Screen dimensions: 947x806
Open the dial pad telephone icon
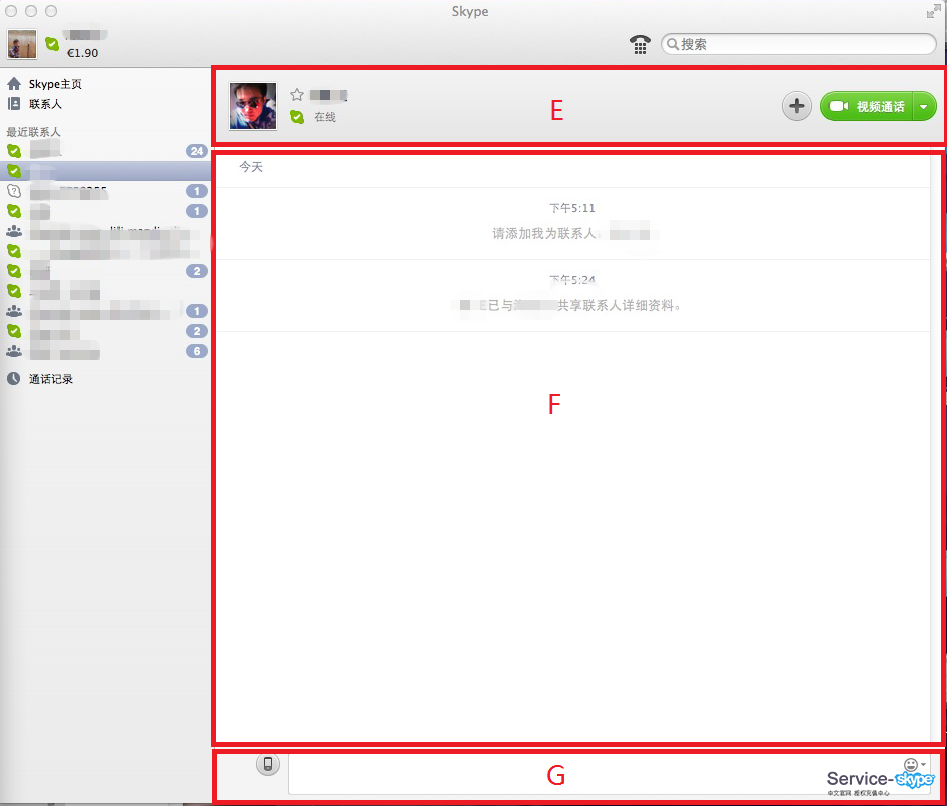point(640,44)
